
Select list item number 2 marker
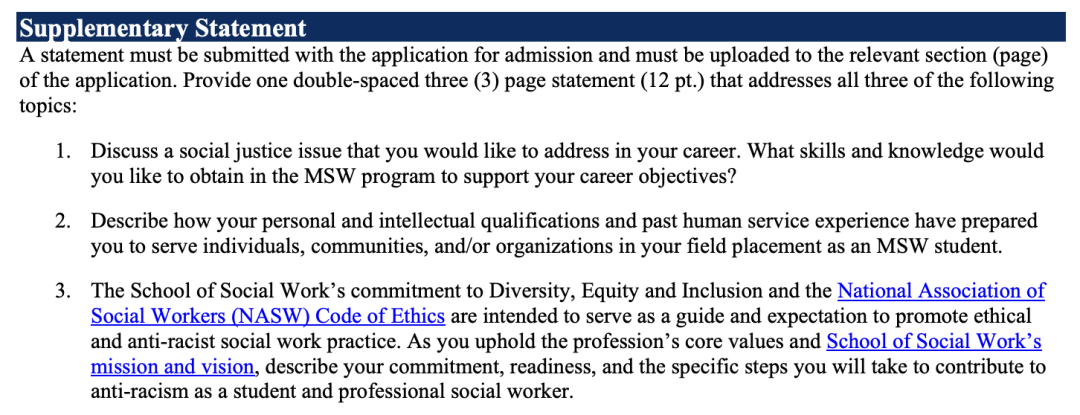63,223
